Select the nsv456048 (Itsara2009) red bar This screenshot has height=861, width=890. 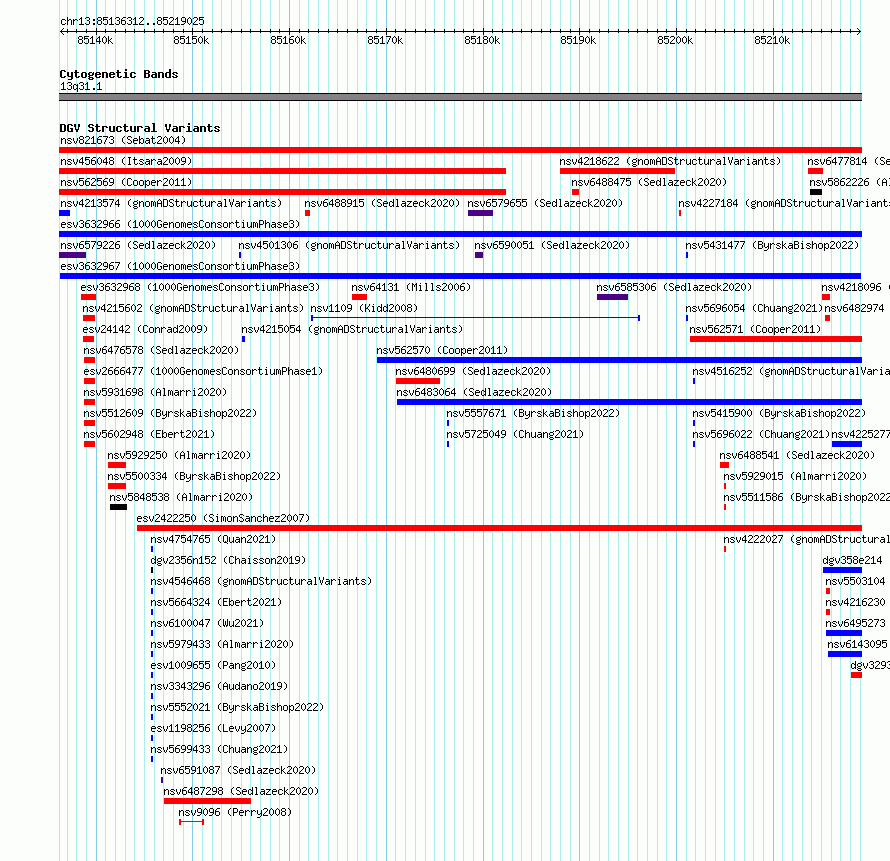pyautogui.click(x=283, y=171)
